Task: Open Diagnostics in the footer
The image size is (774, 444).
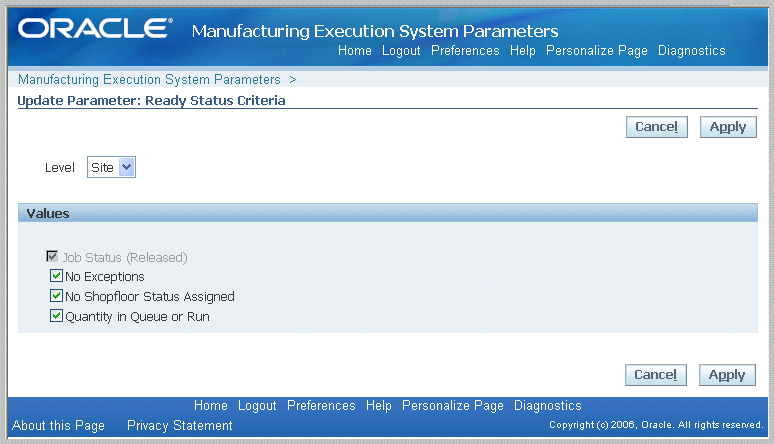Action: tap(547, 405)
